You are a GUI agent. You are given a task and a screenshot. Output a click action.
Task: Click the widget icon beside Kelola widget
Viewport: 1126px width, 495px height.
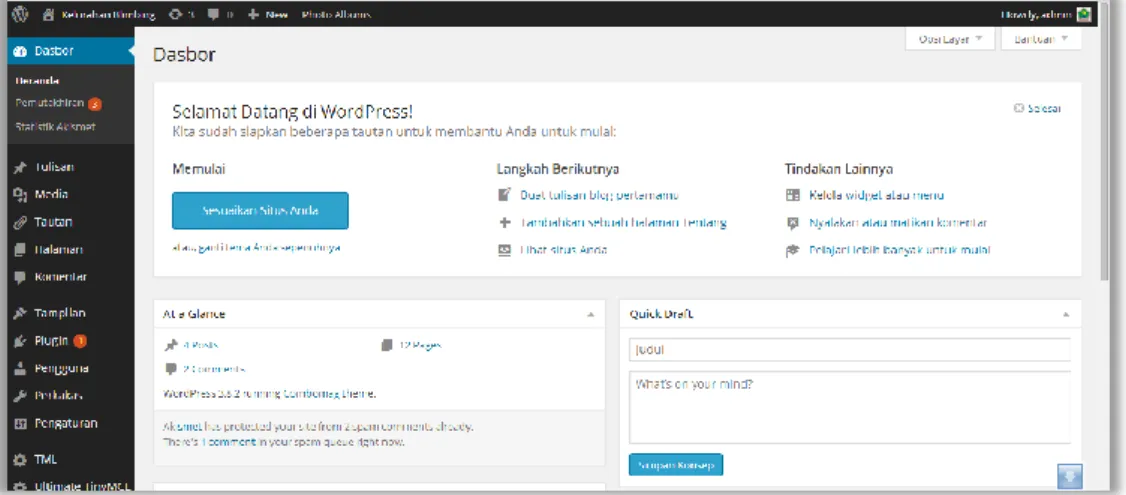click(793, 195)
